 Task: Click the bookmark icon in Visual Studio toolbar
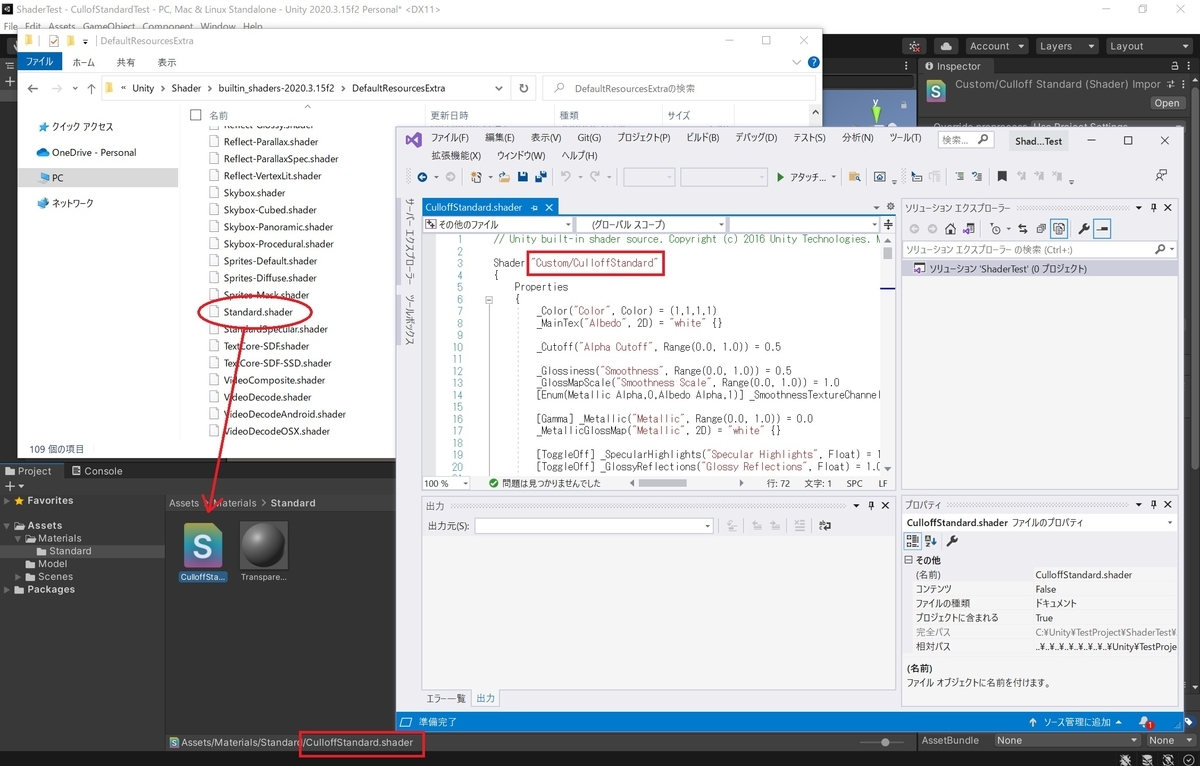point(1002,177)
